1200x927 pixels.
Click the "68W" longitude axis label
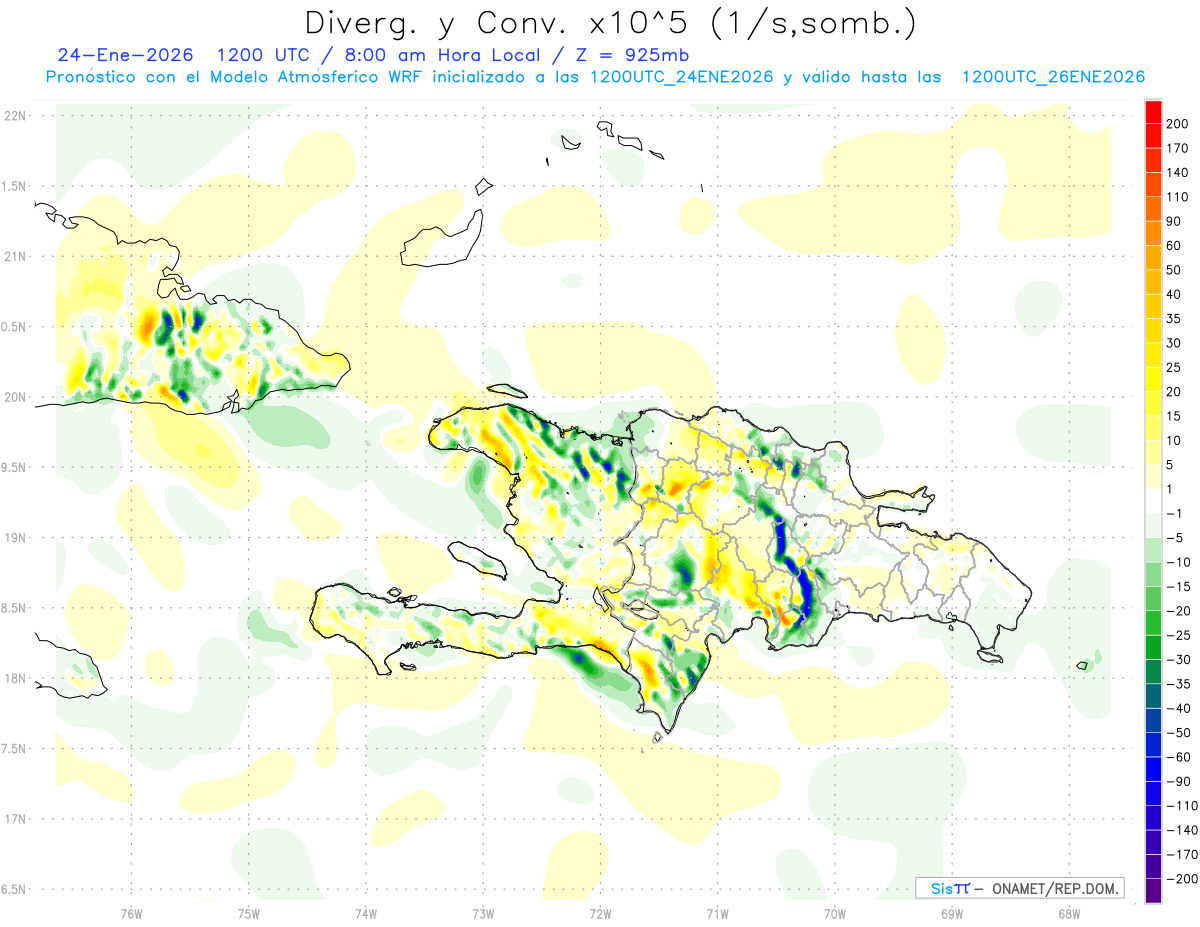pos(1068,914)
